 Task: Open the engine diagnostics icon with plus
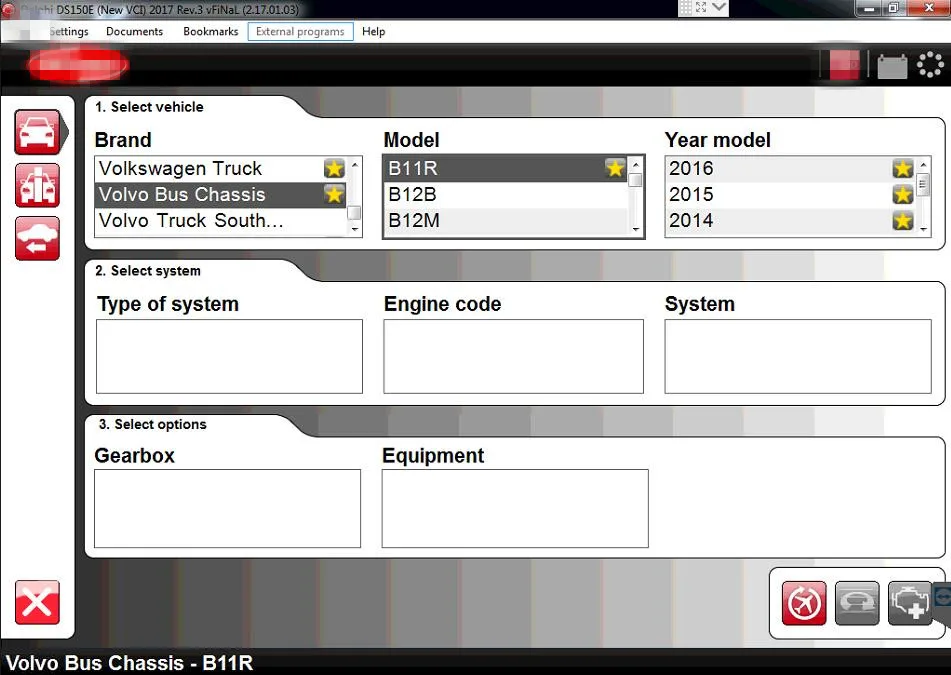click(909, 603)
